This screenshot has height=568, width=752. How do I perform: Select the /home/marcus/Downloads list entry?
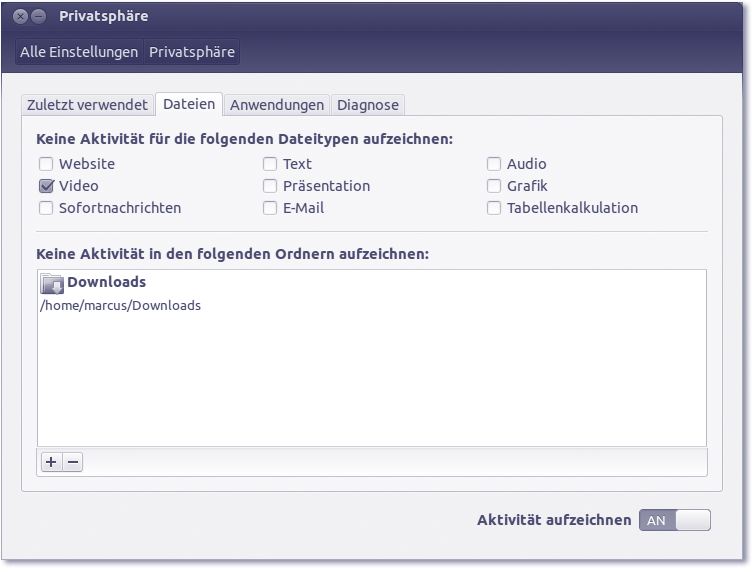pos(120,305)
